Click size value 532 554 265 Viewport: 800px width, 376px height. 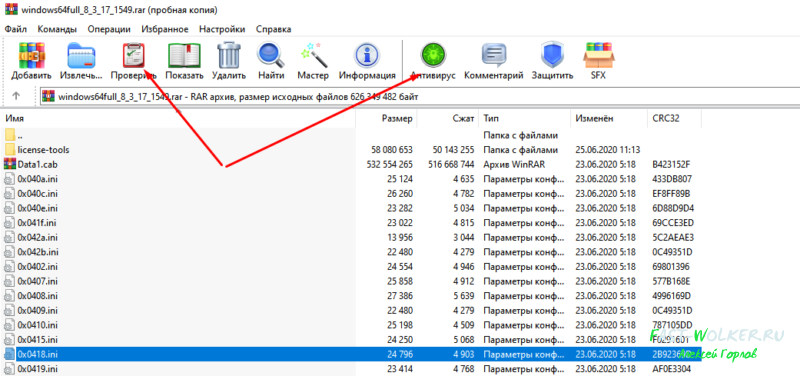tap(390, 164)
